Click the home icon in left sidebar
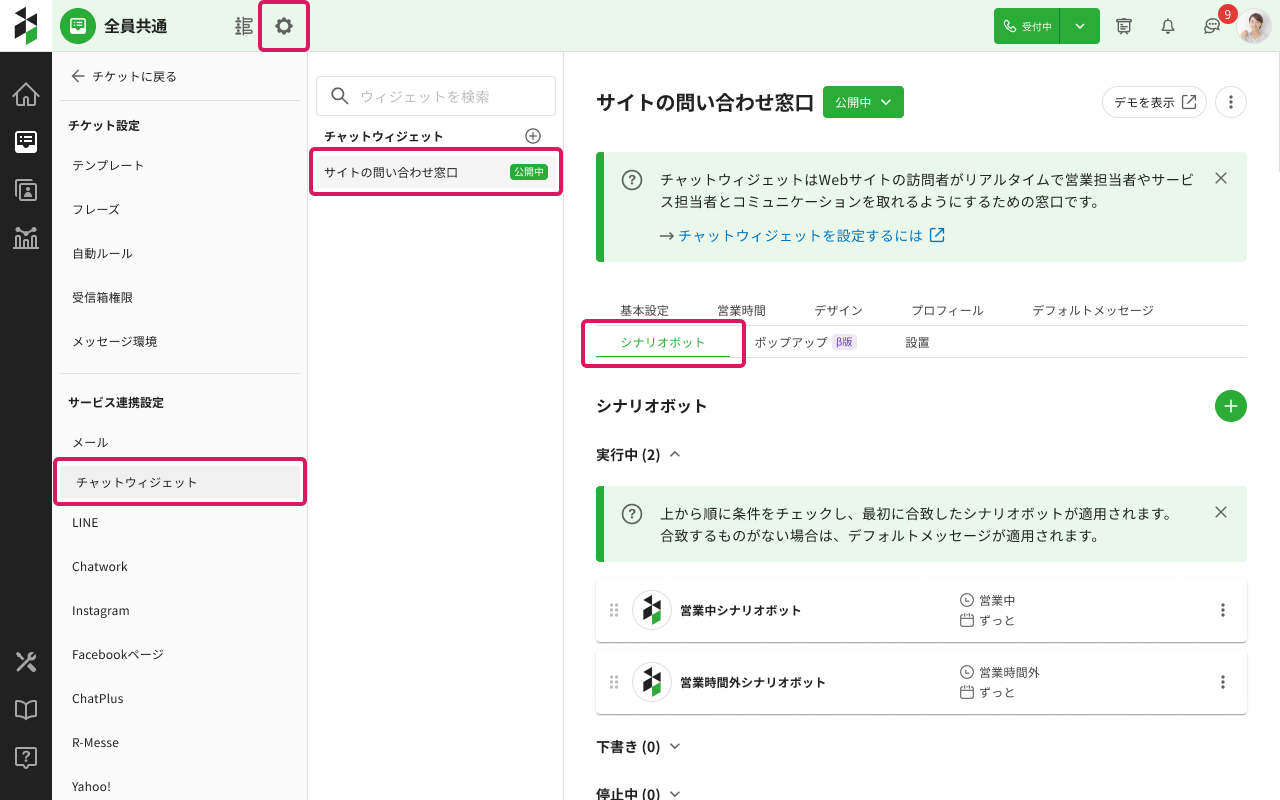1280x800 pixels. pos(26,95)
